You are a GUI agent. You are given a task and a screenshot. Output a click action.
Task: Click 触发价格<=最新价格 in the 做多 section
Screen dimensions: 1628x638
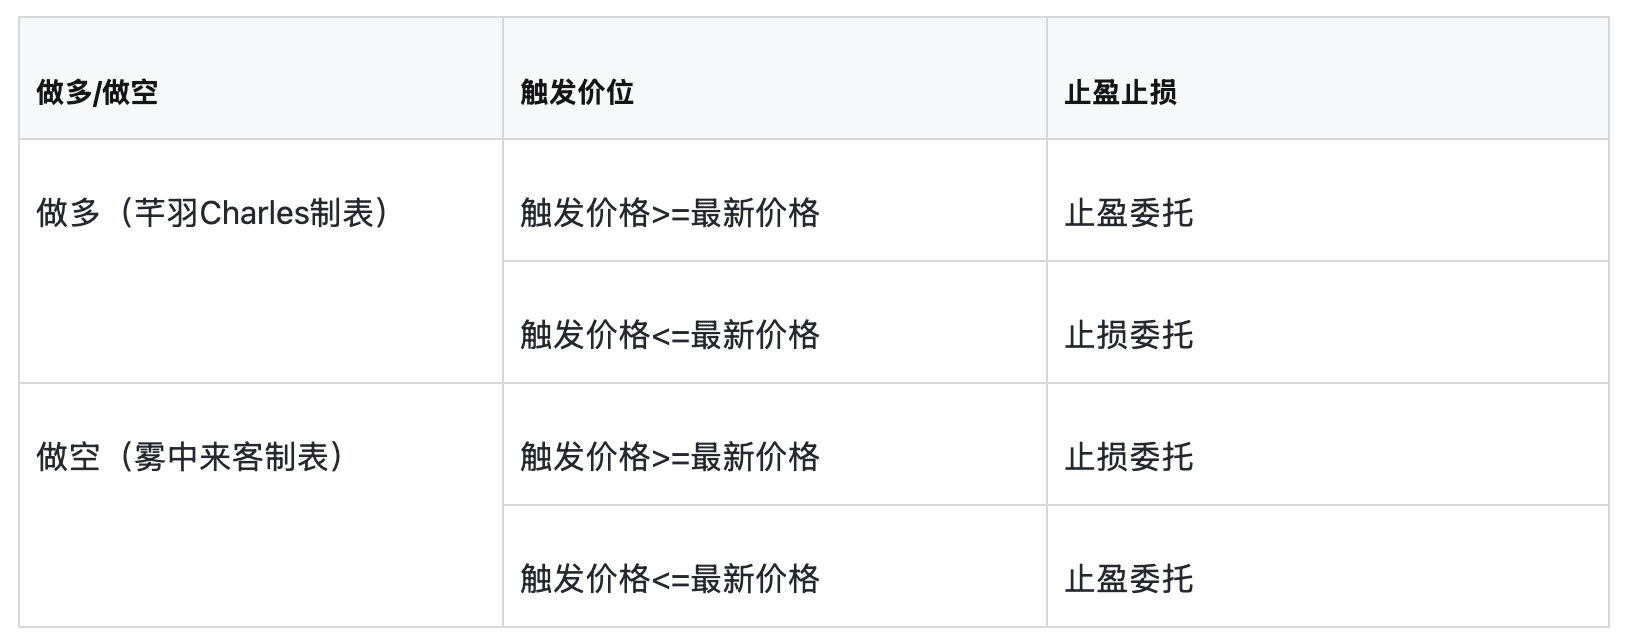pos(670,335)
